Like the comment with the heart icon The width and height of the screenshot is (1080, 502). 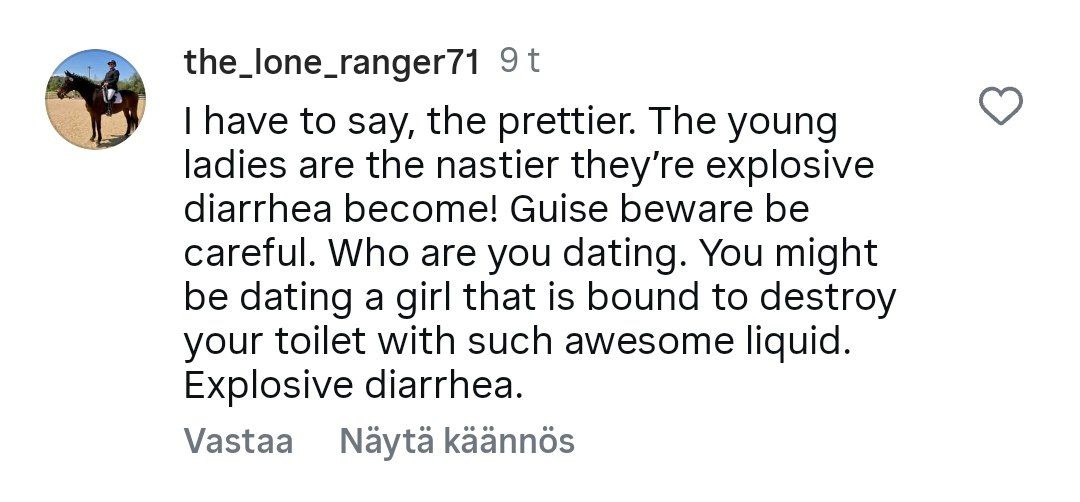click(x=1001, y=107)
